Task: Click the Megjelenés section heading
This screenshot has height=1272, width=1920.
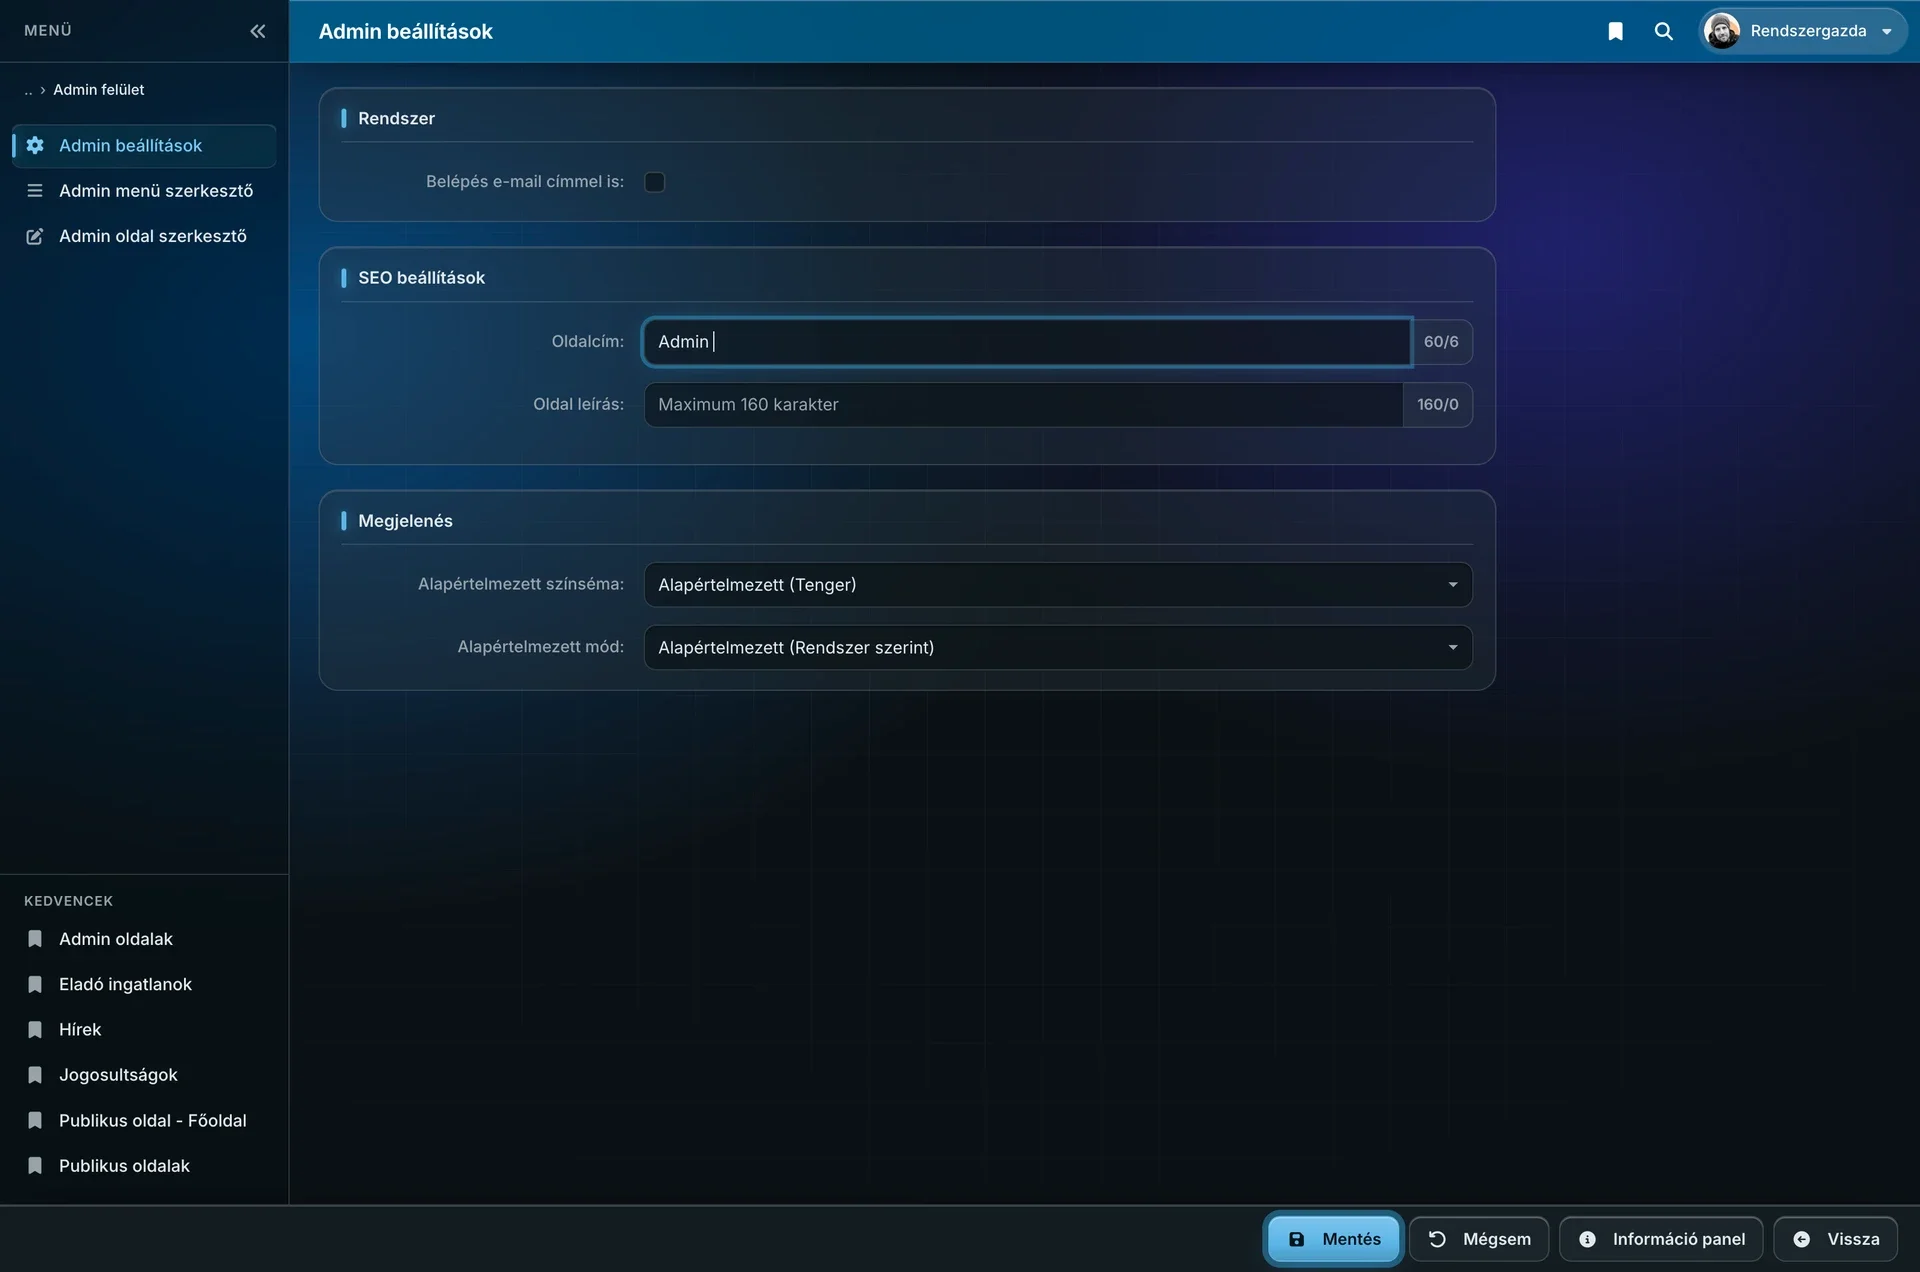Action: (405, 521)
